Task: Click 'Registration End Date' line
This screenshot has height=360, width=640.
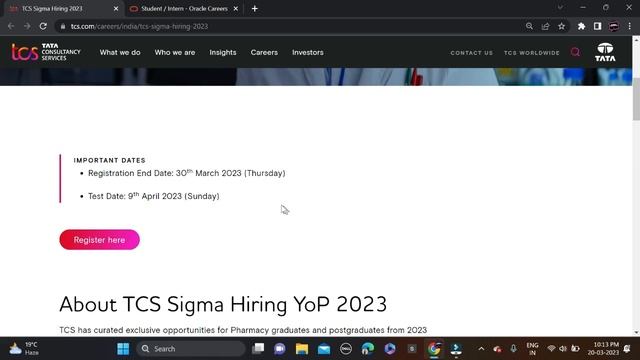Action: [187, 173]
